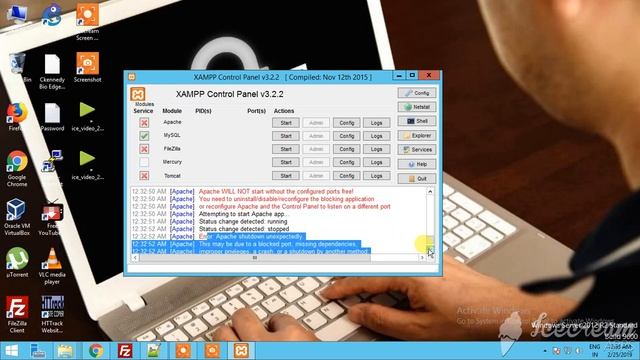Viewport: 640px width, 360px height.
Task: Click the XAMPP title bar icon
Action: [131, 77]
